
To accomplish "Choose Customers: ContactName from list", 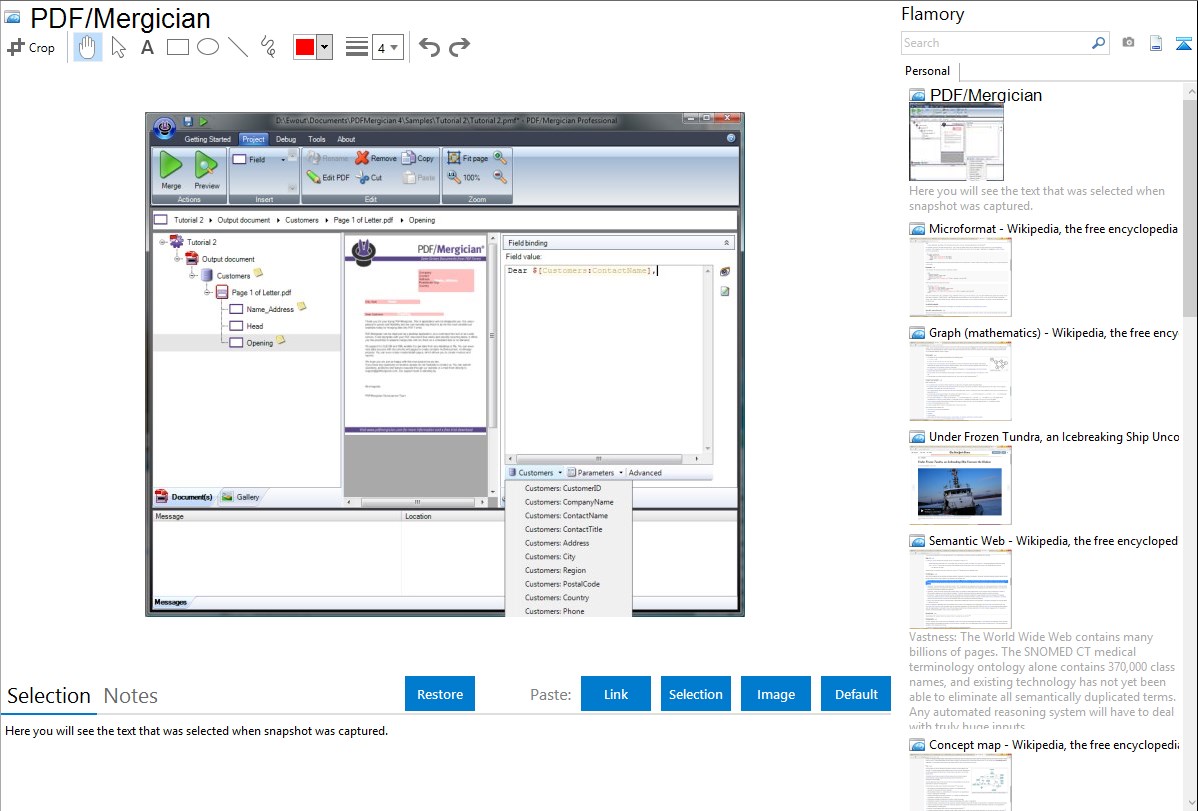I will (566, 515).
